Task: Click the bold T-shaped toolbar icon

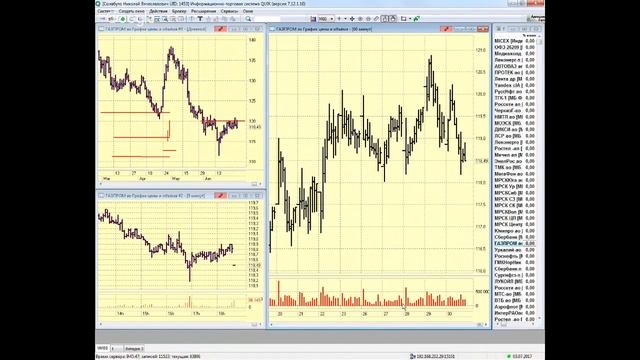Action: pos(200,19)
